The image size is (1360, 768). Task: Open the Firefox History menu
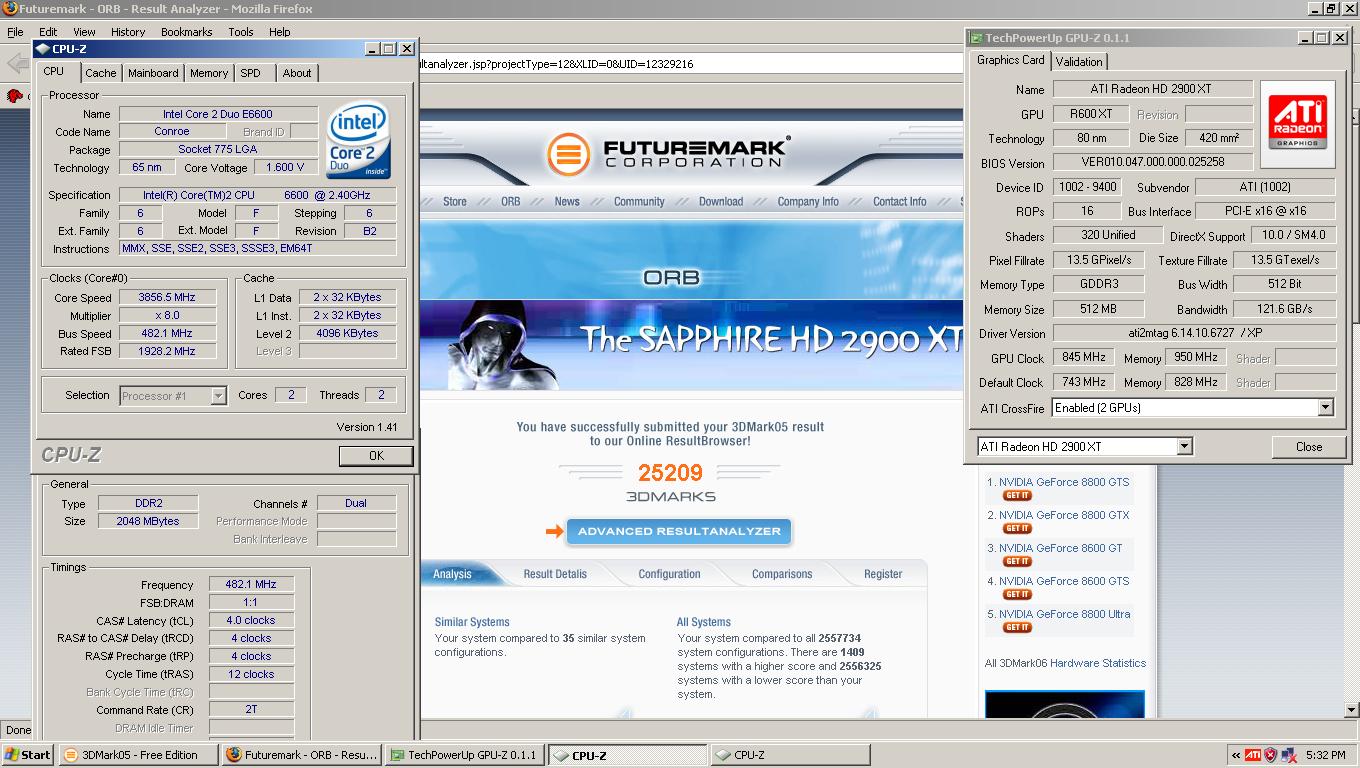point(128,32)
